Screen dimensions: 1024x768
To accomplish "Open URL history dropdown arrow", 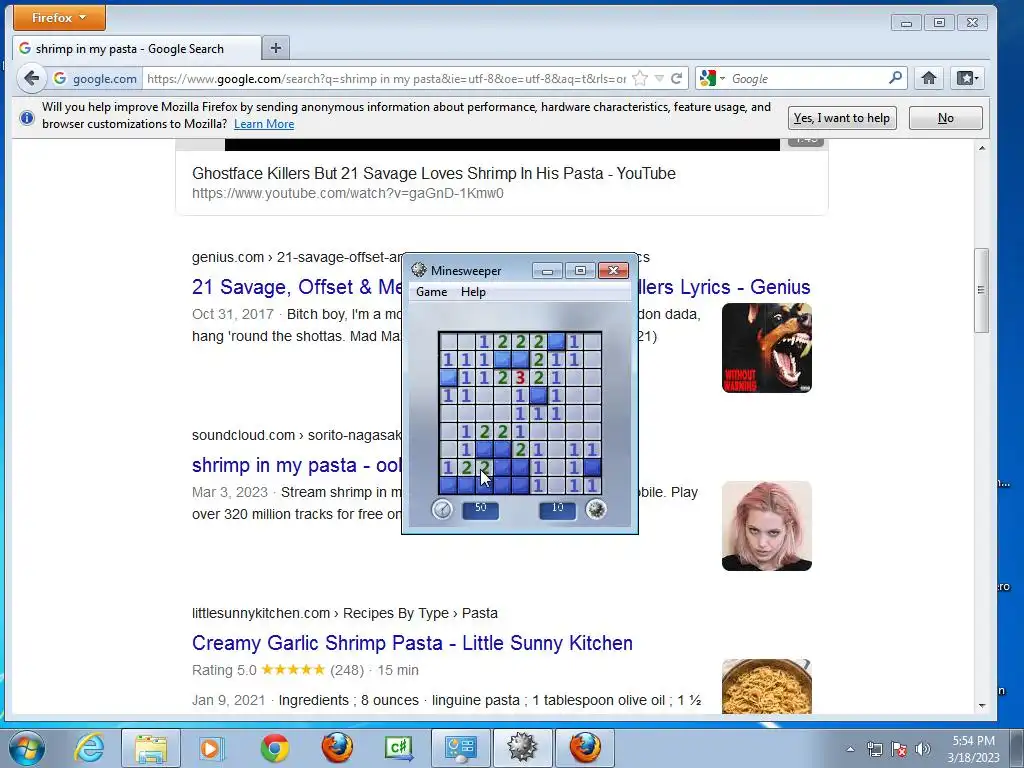I will [659, 79].
